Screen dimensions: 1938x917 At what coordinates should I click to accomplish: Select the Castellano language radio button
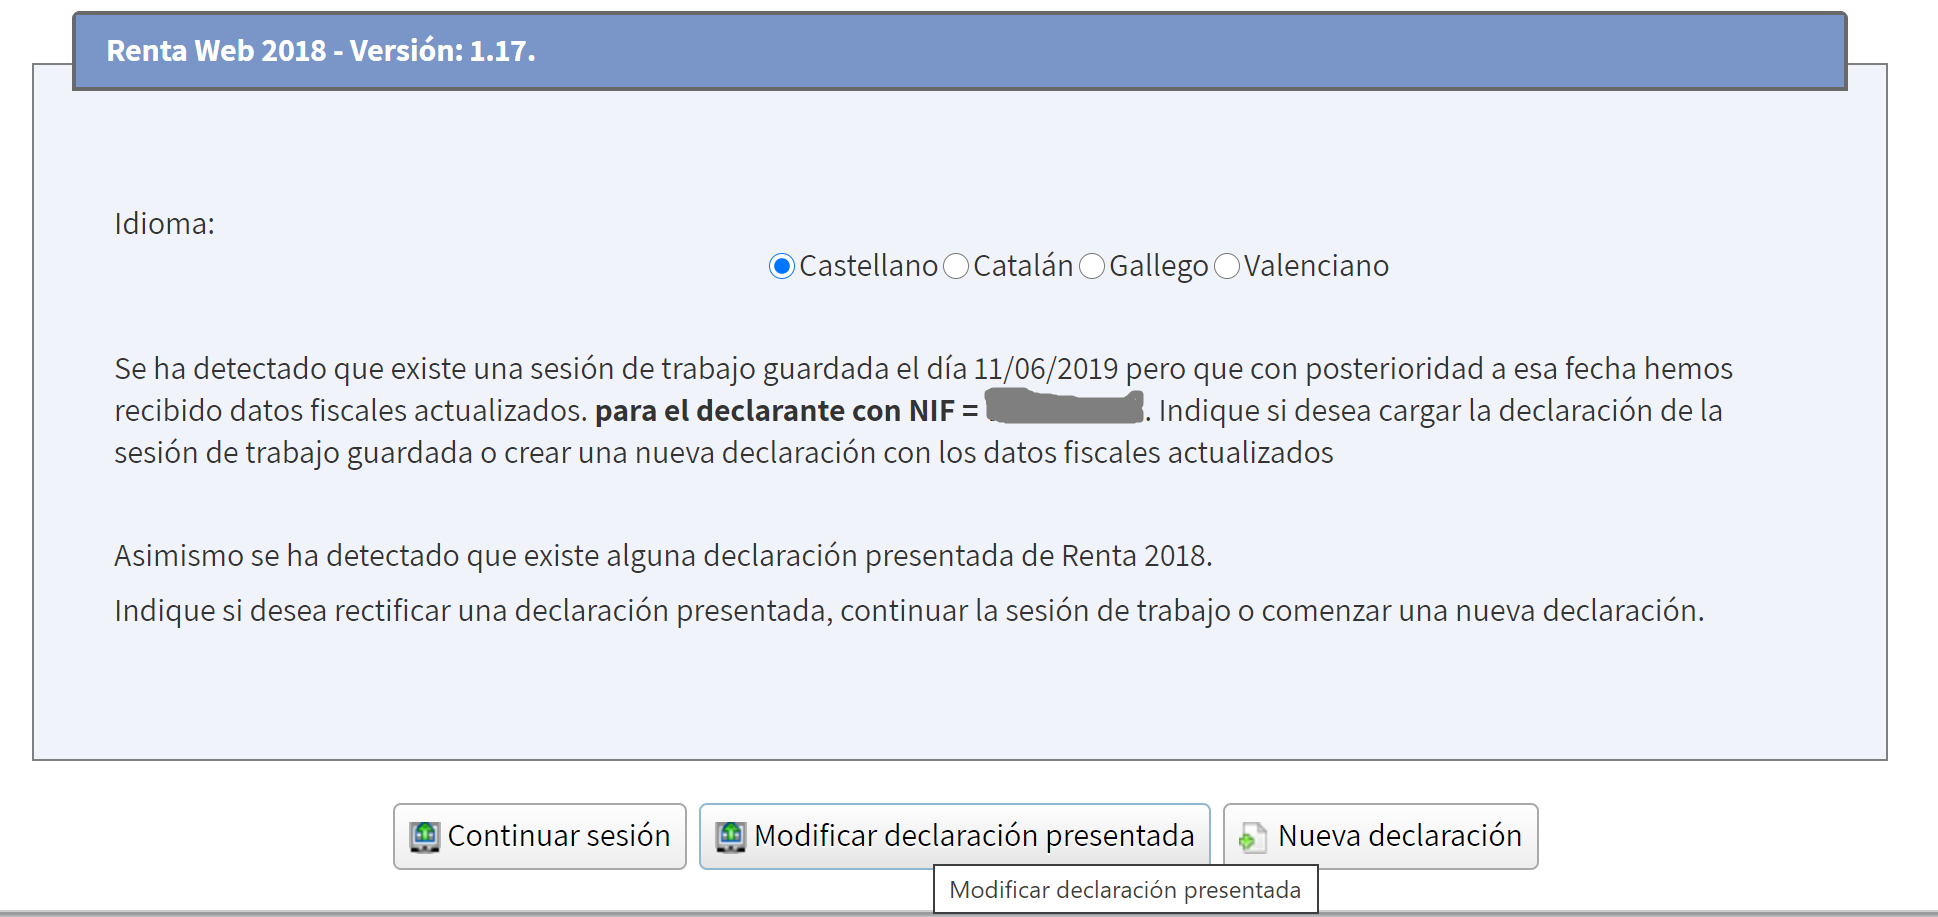click(x=782, y=266)
